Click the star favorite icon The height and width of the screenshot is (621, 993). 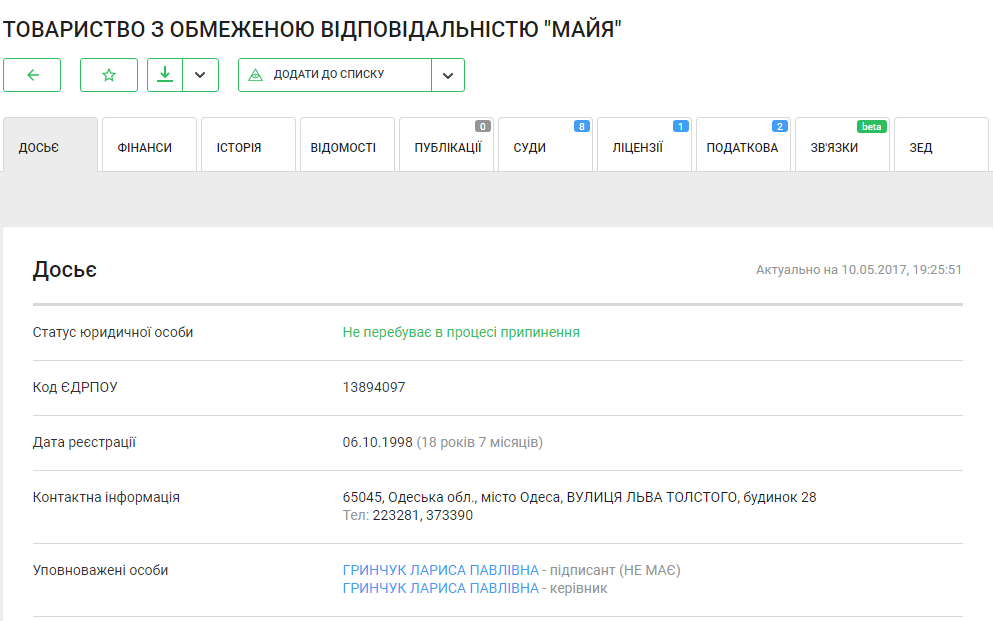(109, 75)
